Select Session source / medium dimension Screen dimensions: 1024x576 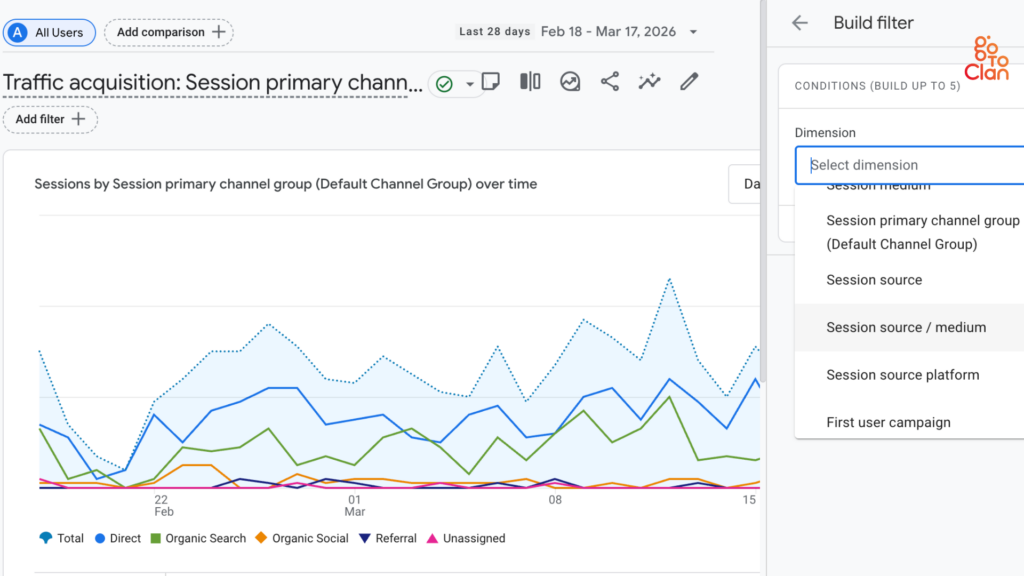pyautogui.click(x=906, y=327)
